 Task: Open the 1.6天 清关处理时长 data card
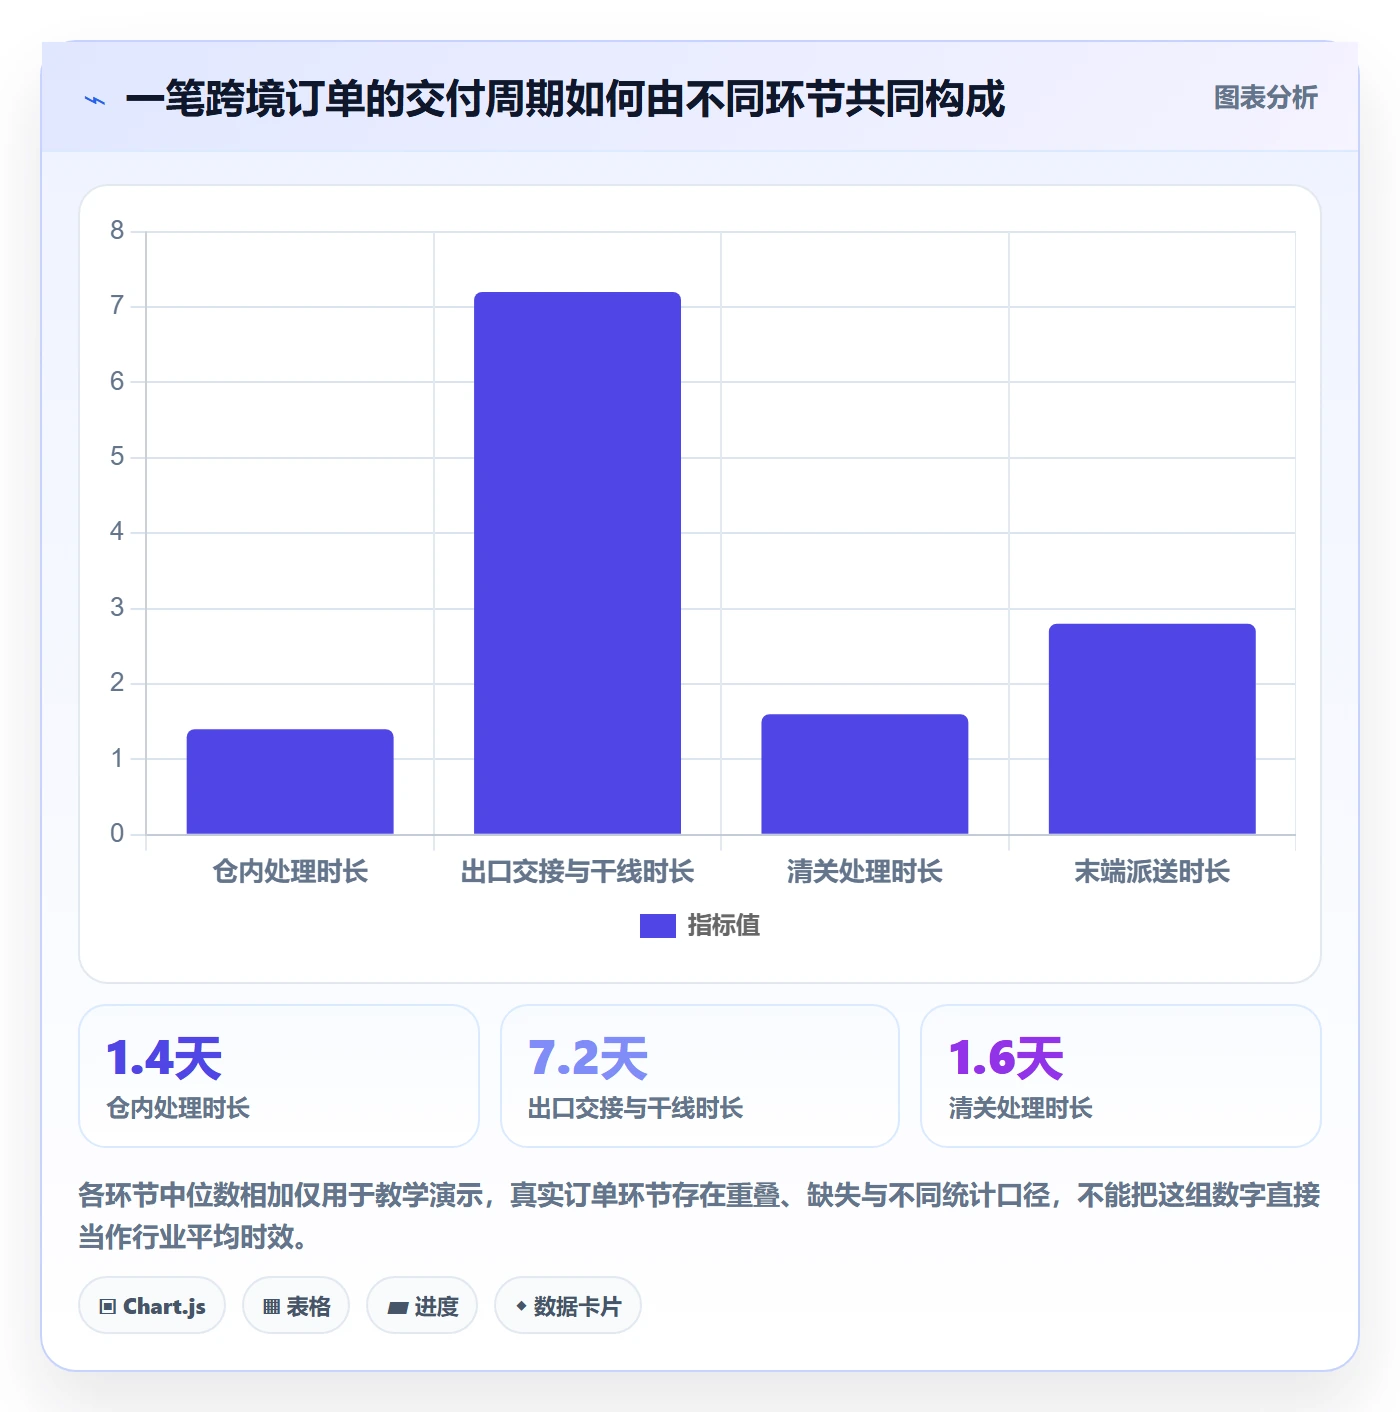point(1121,1076)
